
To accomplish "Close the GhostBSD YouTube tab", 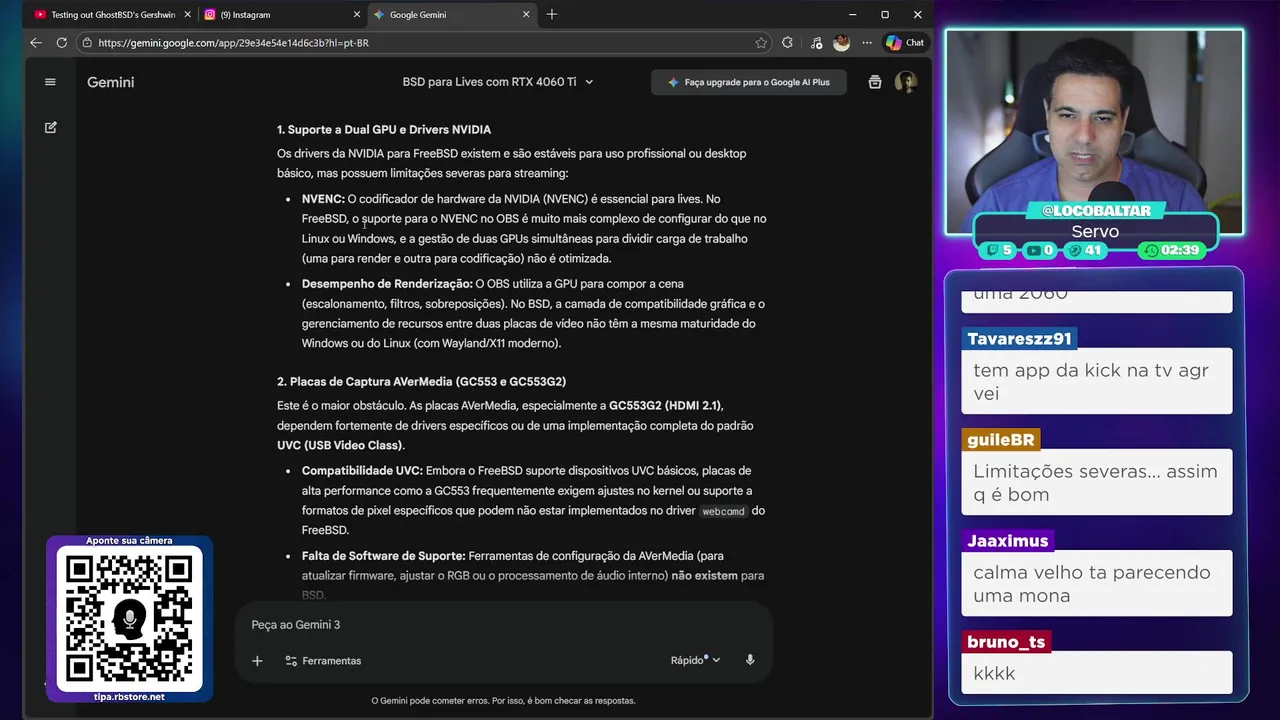I will 187,15.
